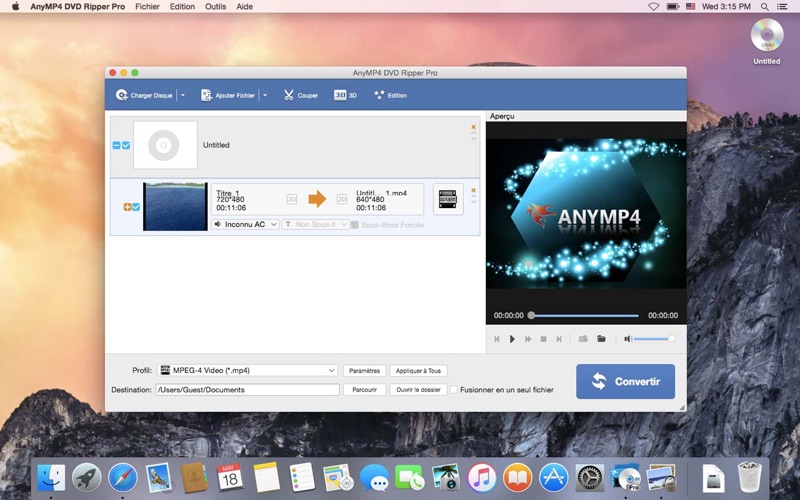The width and height of the screenshot is (800, 500).
Task: Open the Non Sous-titre subtitle dropdown
Action: (x=315, y=224)
